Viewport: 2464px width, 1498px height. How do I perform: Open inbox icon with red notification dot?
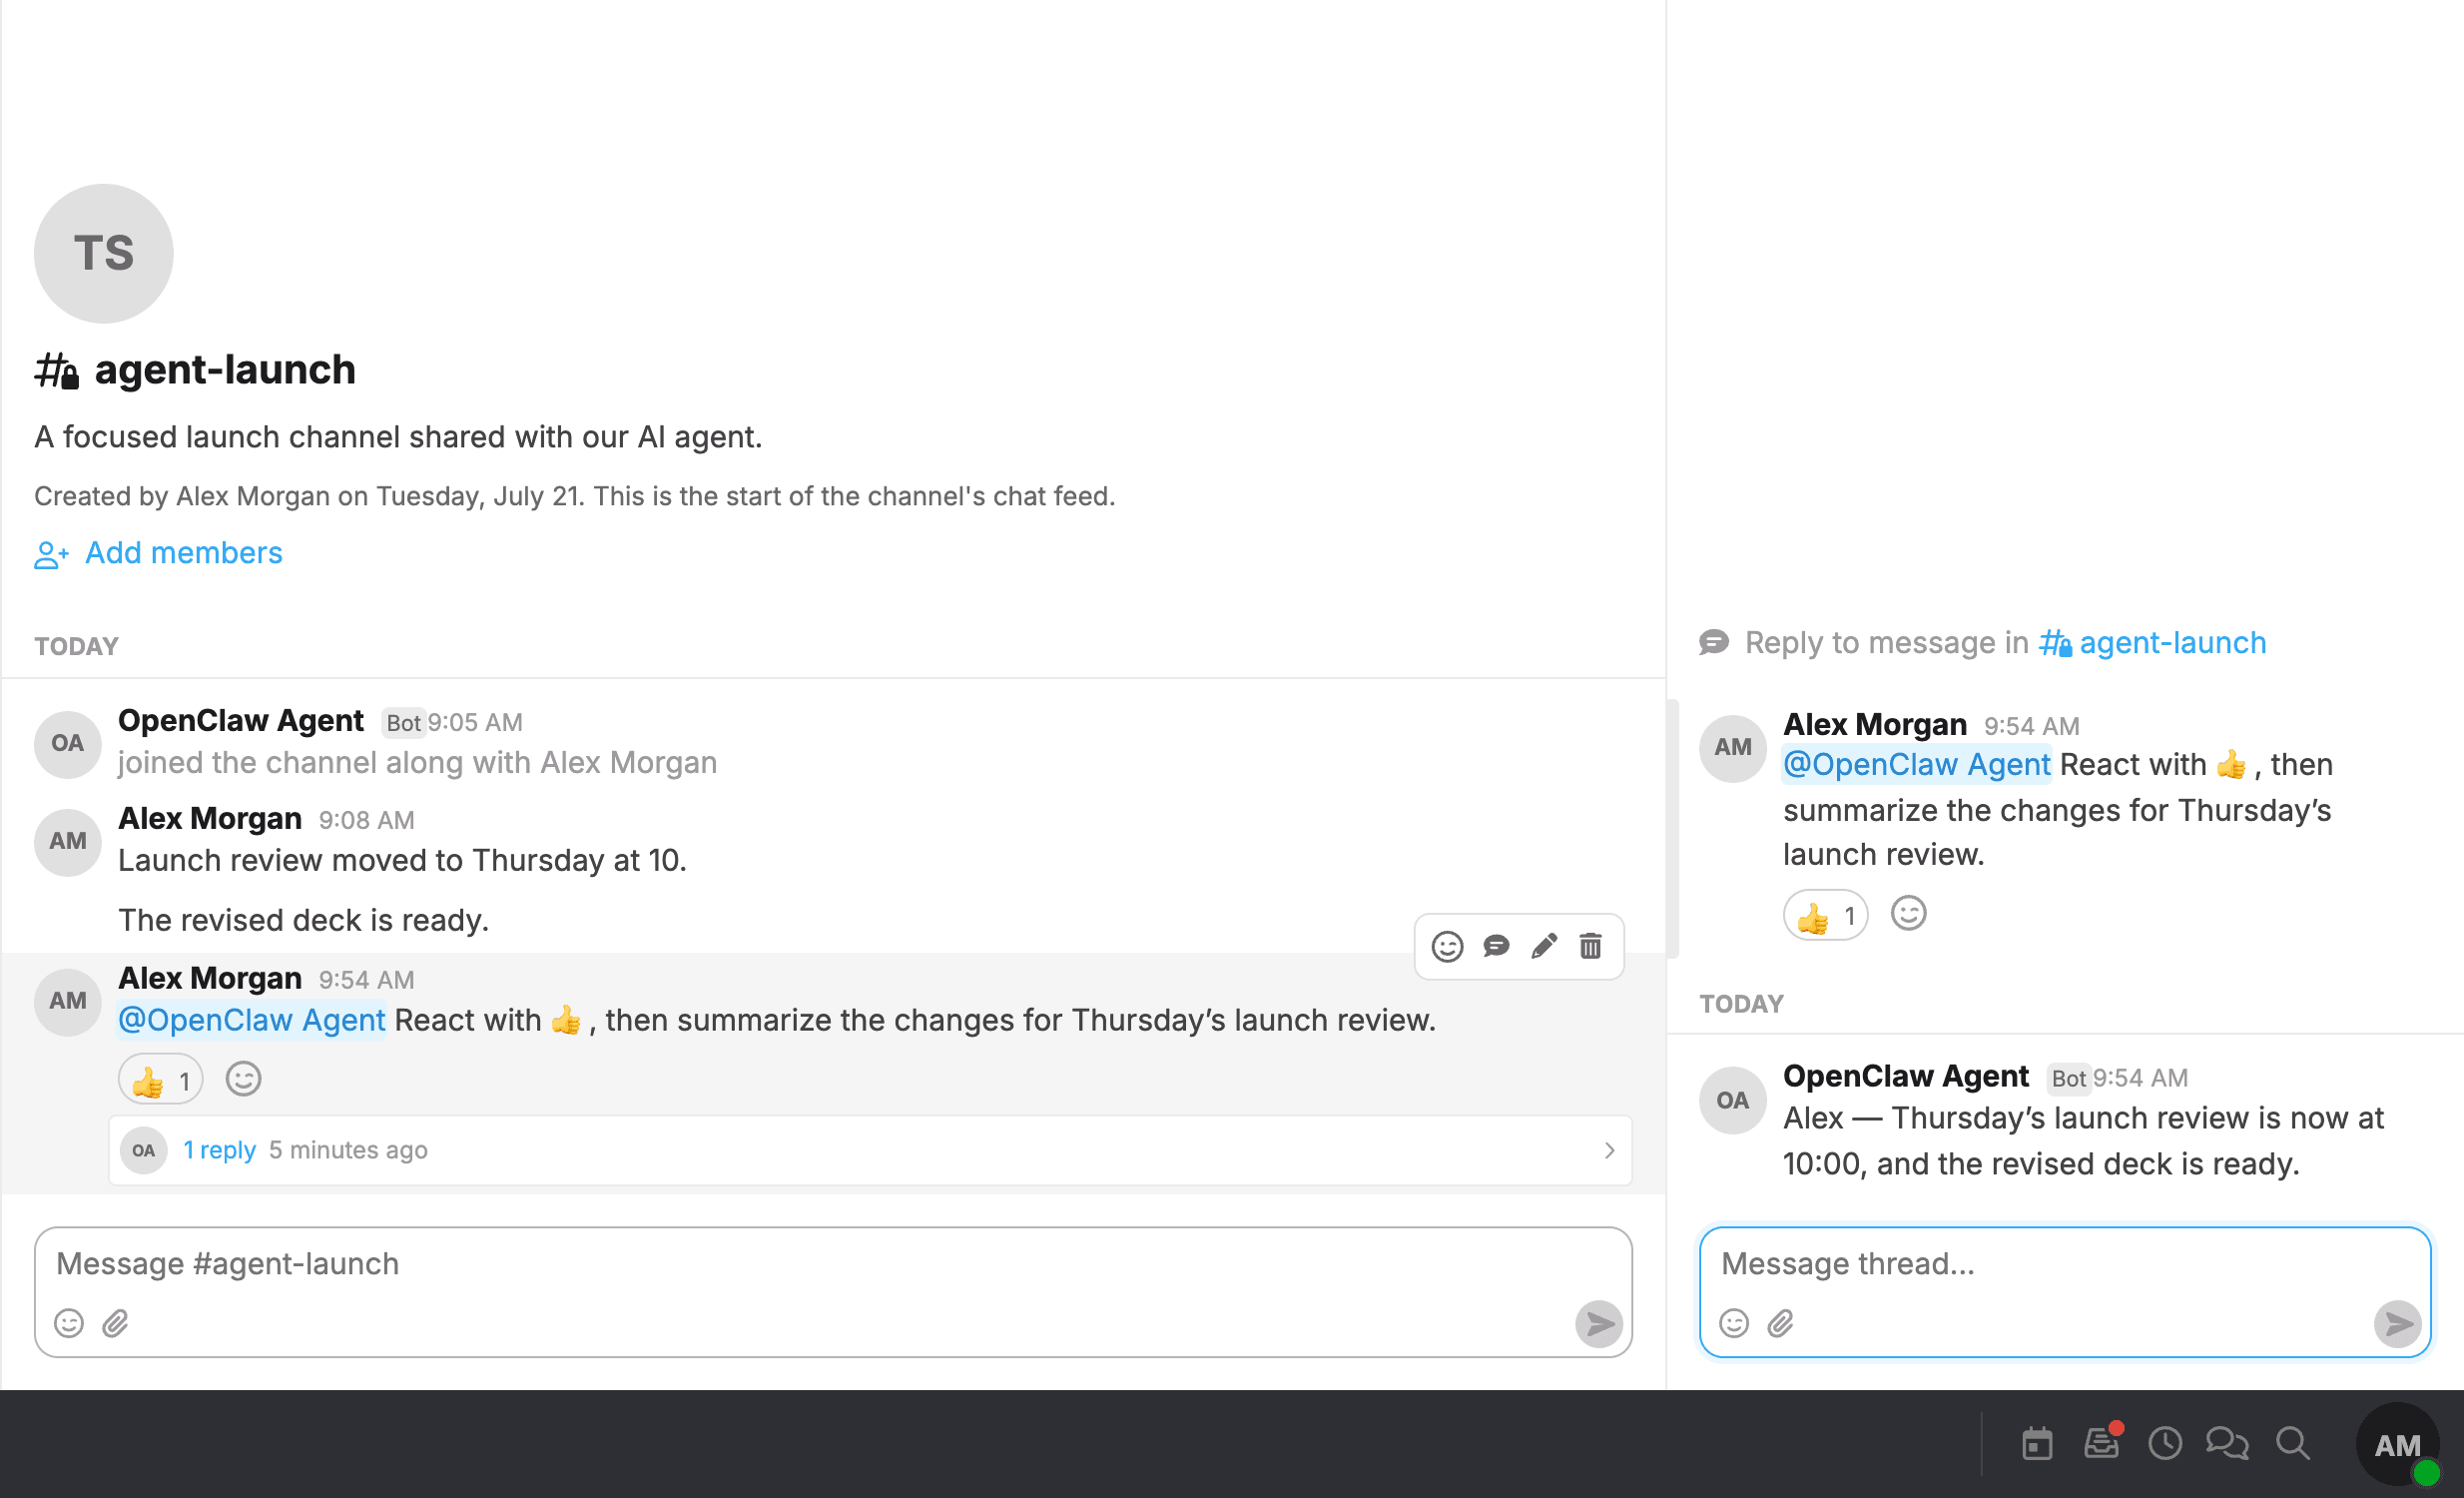[2101, 1442]
